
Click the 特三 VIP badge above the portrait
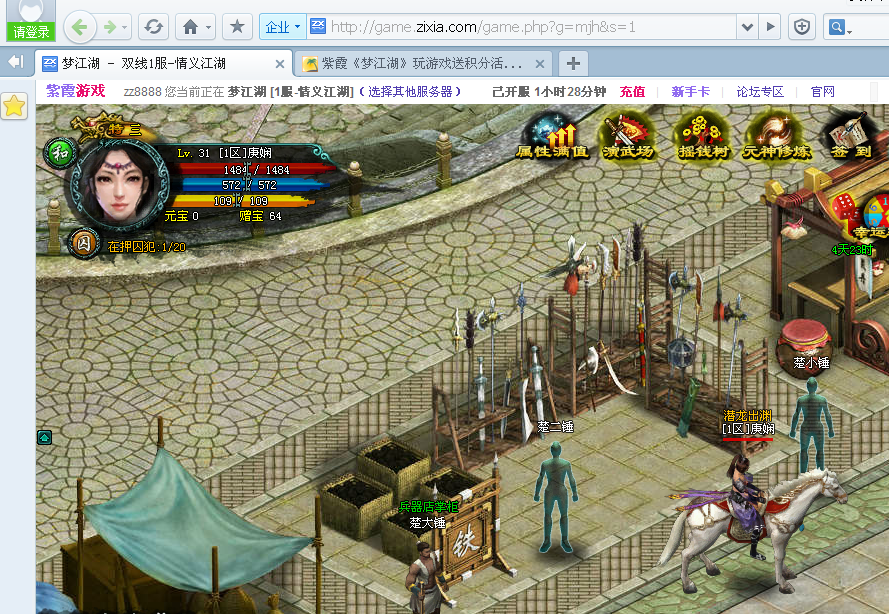pos(113,128)
